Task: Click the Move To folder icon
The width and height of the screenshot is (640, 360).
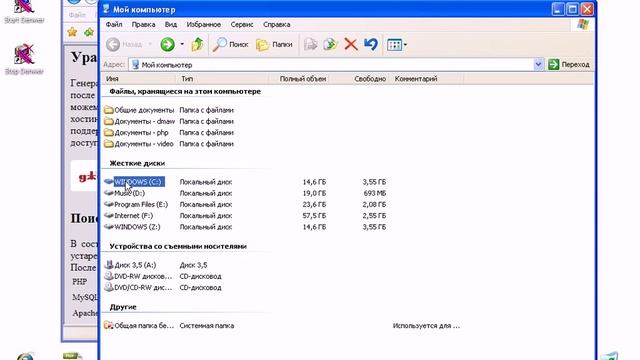Action: 311,44
